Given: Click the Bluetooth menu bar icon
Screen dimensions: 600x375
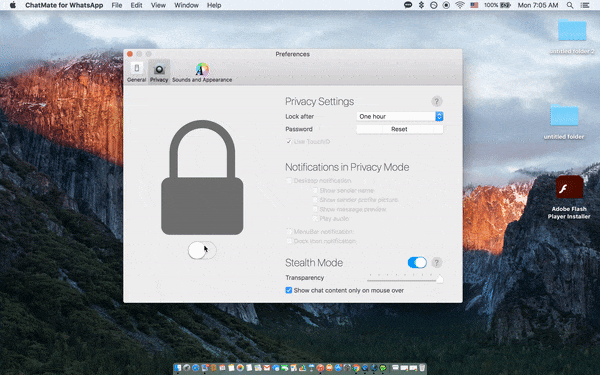Looking at the screenshot, I should tap(421, 5).
